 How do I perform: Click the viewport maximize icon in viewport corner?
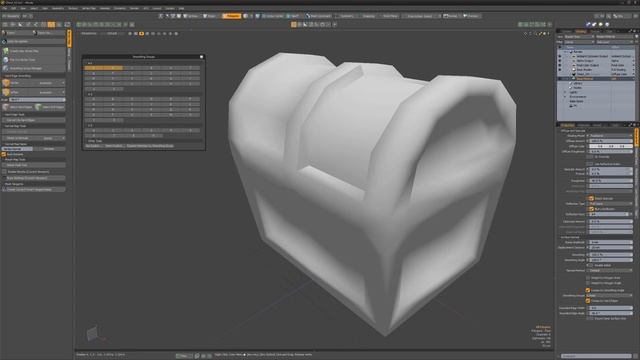[x=540, y=33]
